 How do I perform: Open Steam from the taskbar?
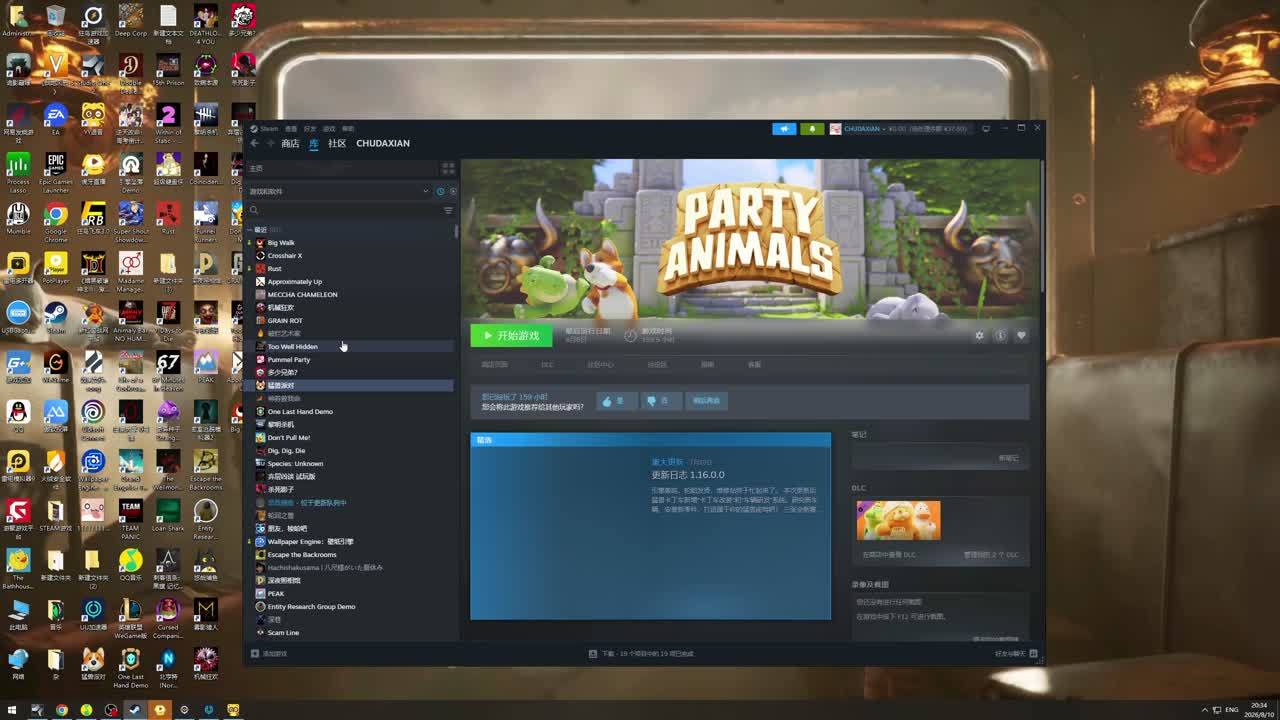(x=135, y=710)
